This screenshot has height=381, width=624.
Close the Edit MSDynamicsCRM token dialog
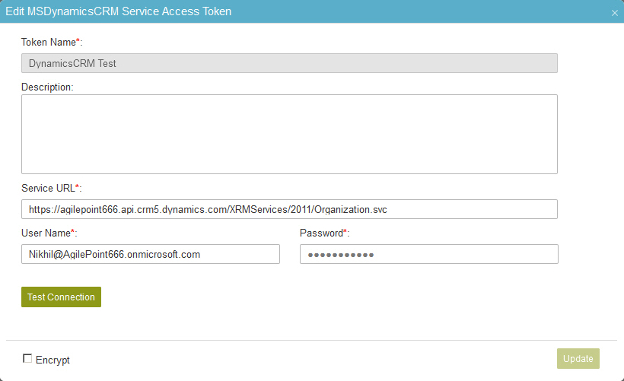[x=614, y=13]
